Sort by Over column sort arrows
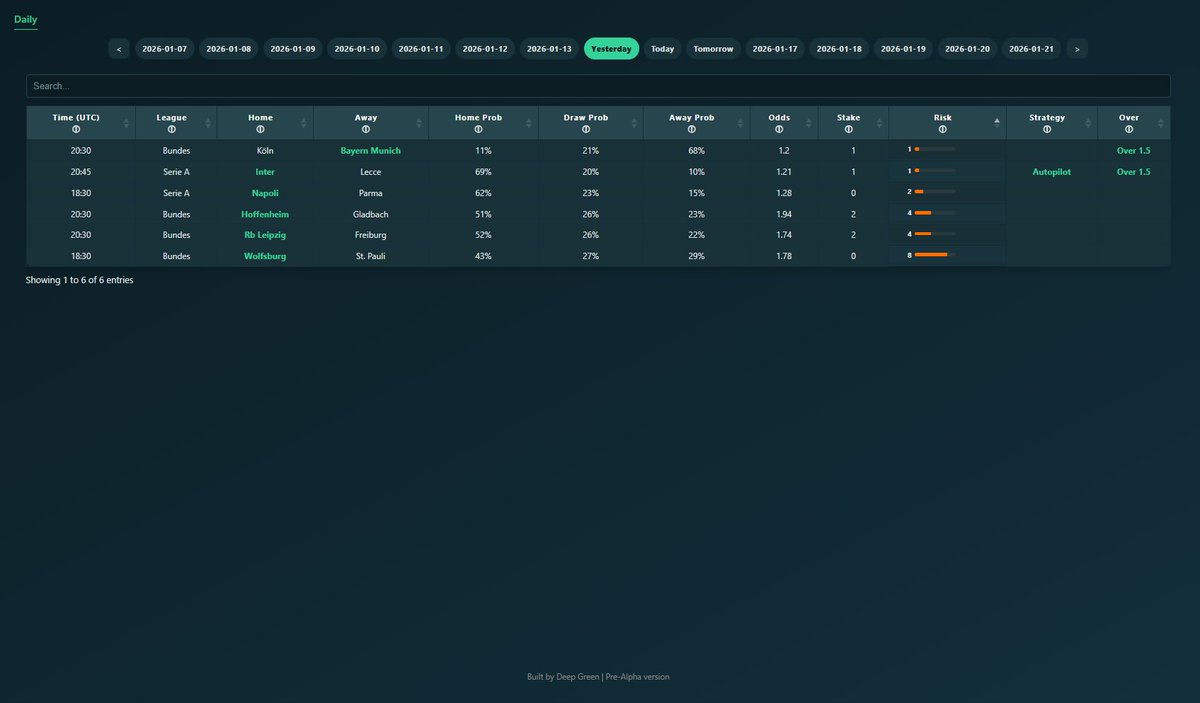The width and height of the screenshot is (1200, 703). tap(1160, 123)
